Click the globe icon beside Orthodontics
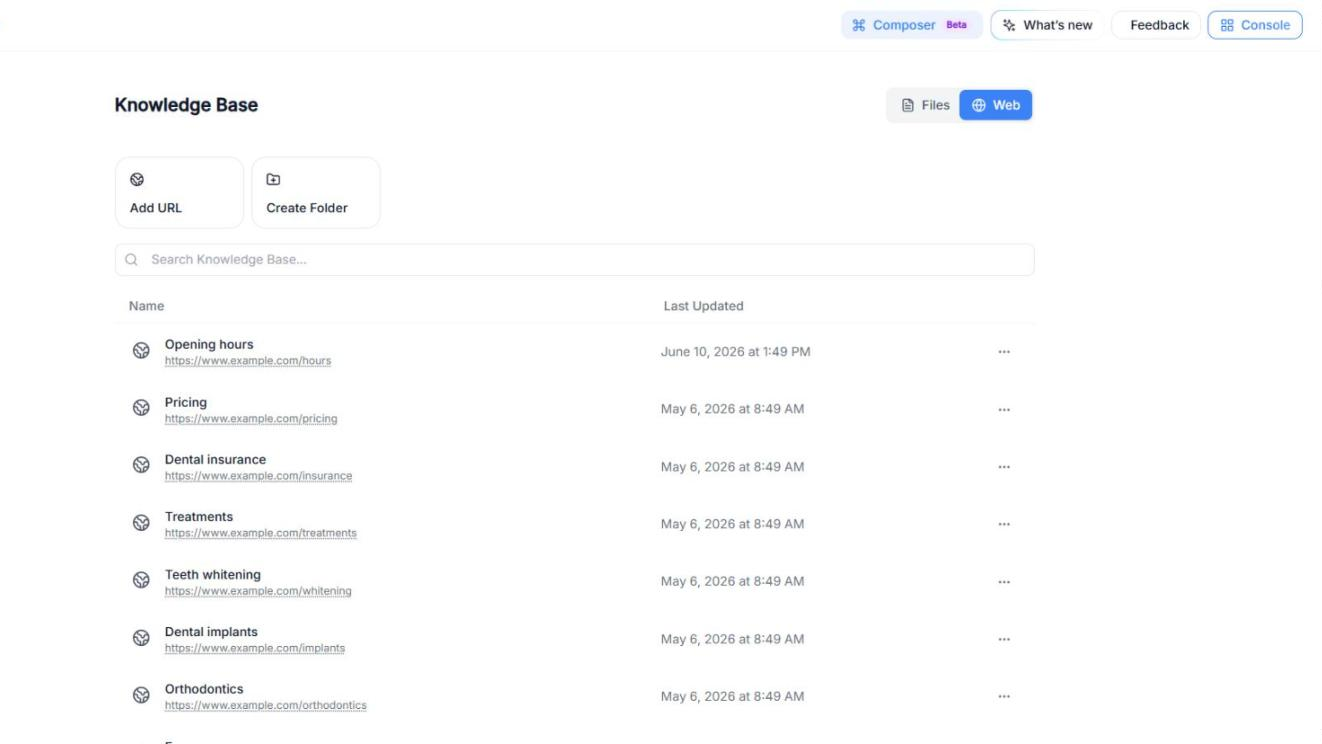The height and width of the screenshot is (744, 1322). (141, 696)
